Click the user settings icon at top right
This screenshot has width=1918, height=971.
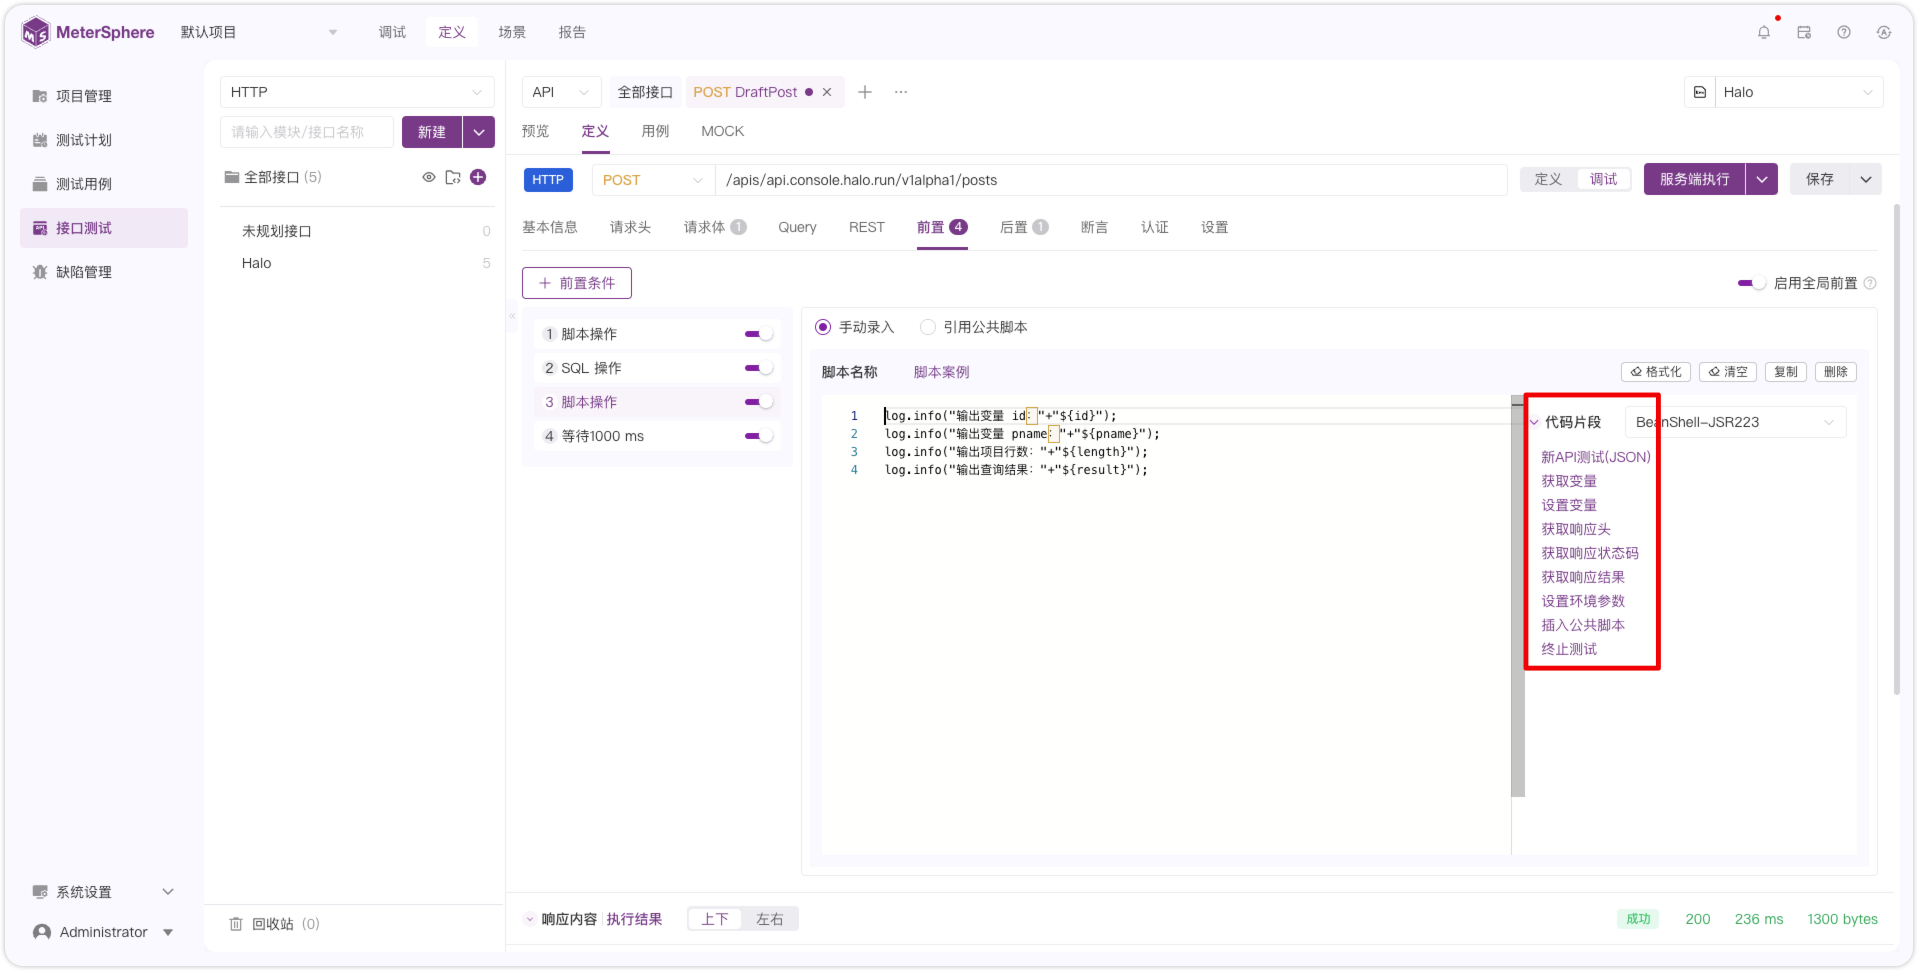[1883, 32]
